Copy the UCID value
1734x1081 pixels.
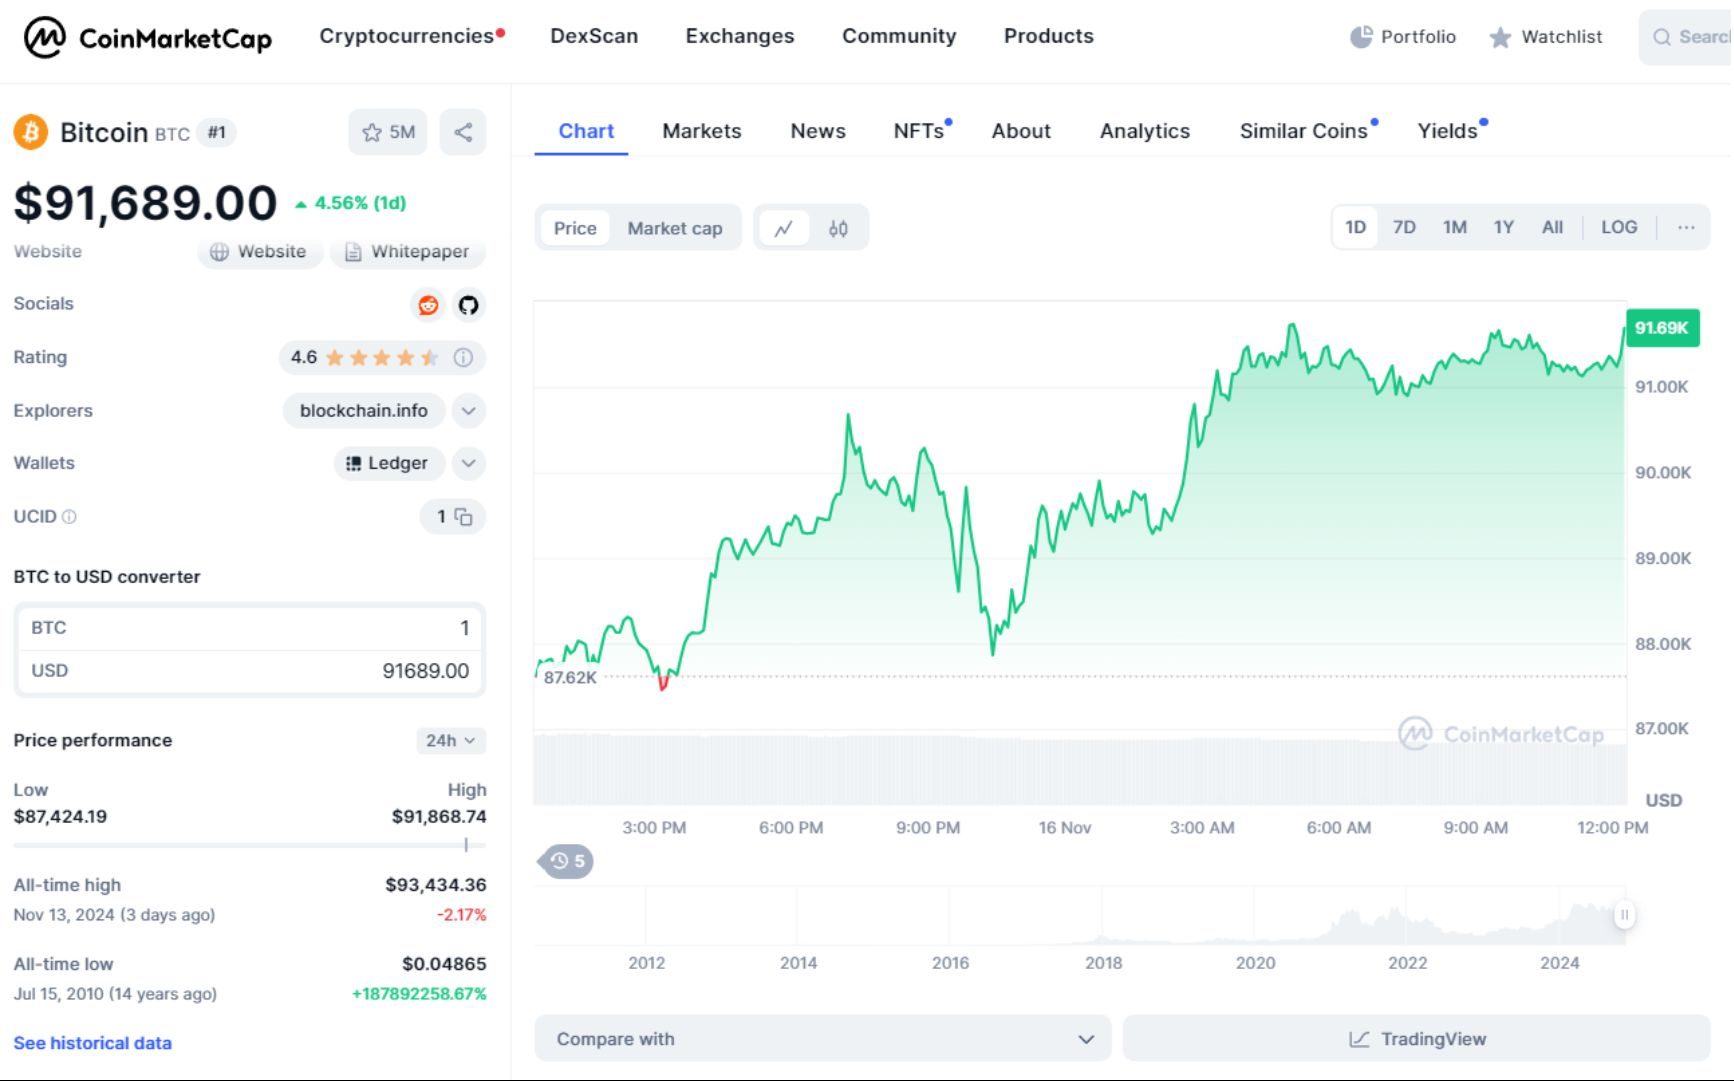(464, 517)
